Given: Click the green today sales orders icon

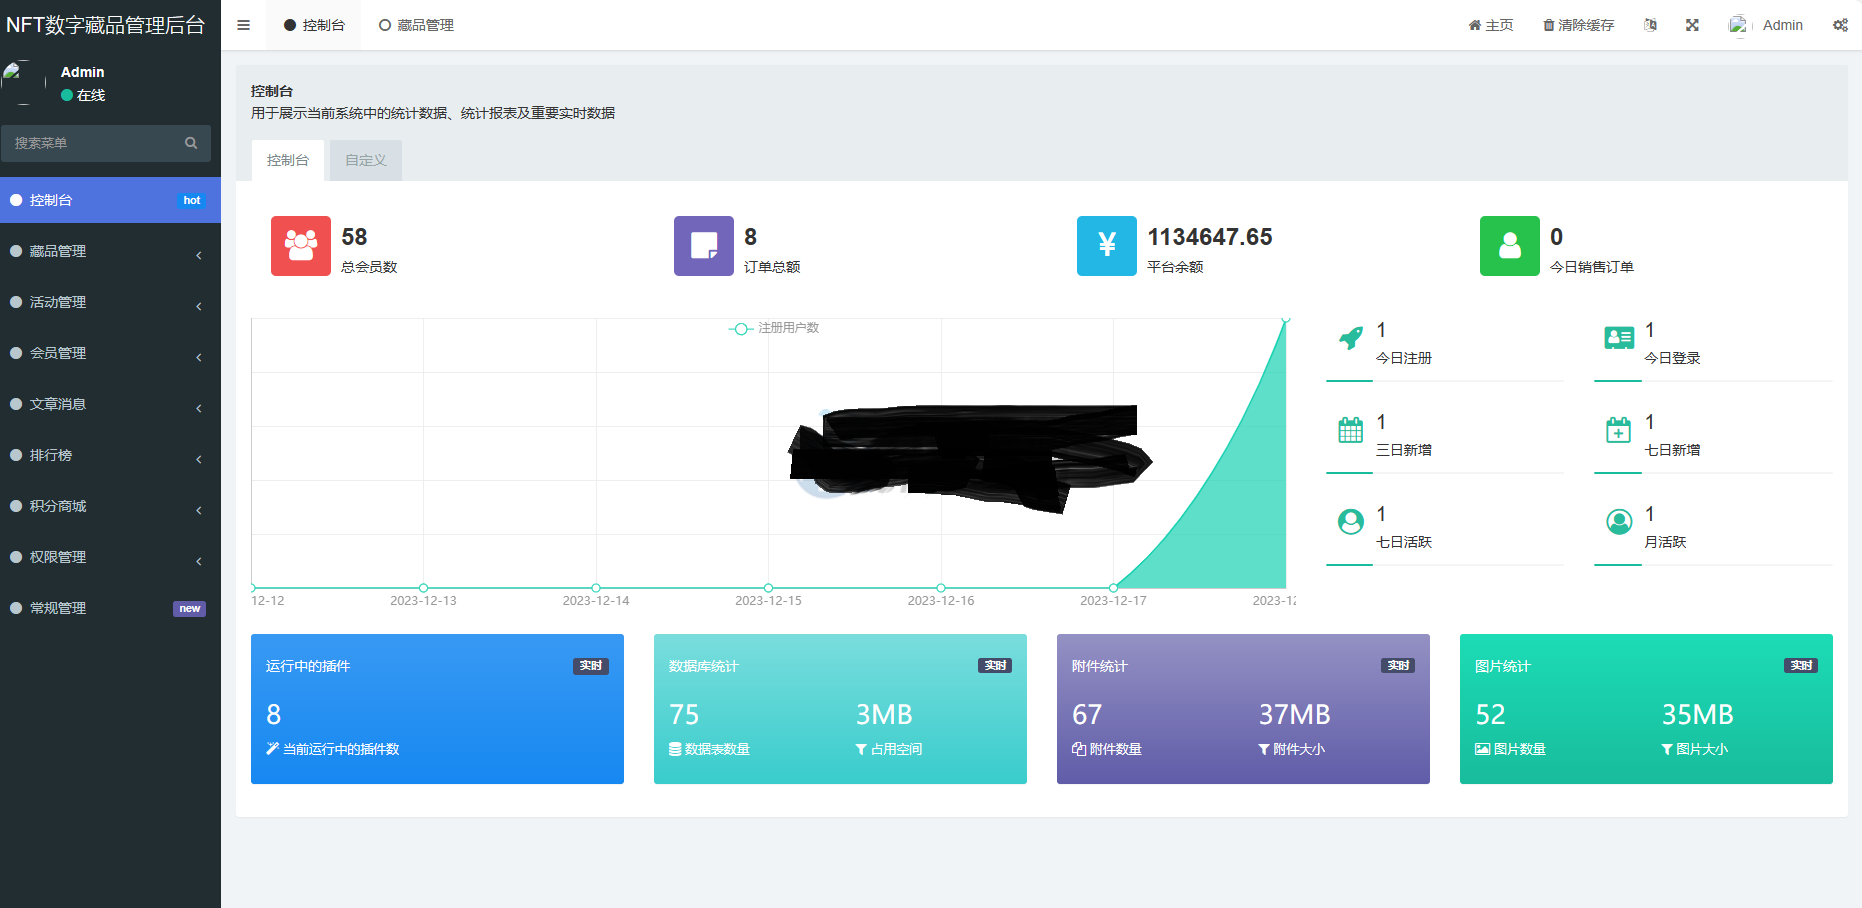Looking at the screenshot, I should (x=1509, y=245).
